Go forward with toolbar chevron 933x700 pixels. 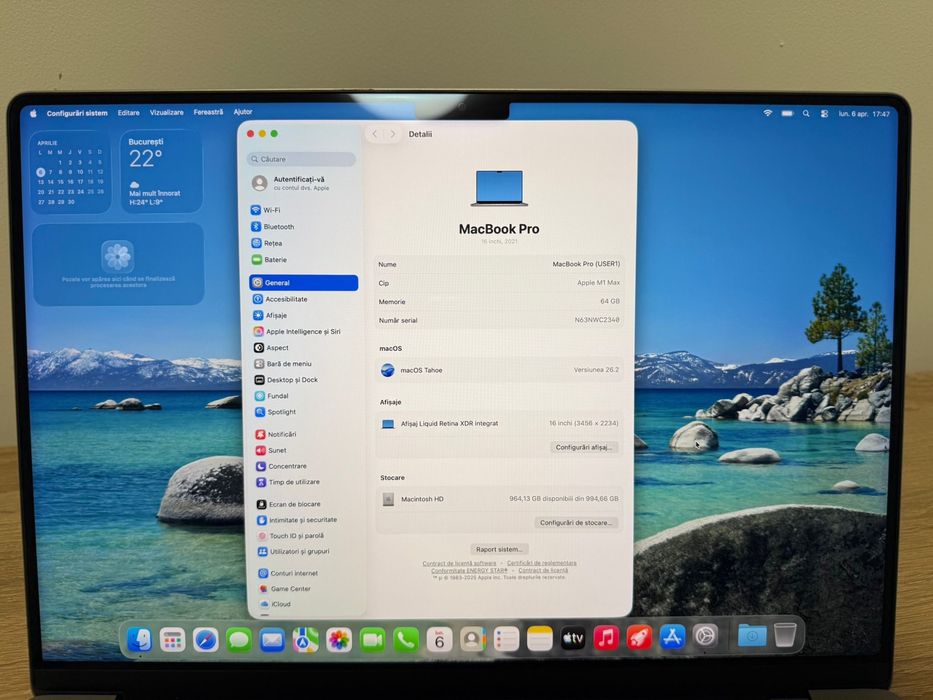click(393, 135)
